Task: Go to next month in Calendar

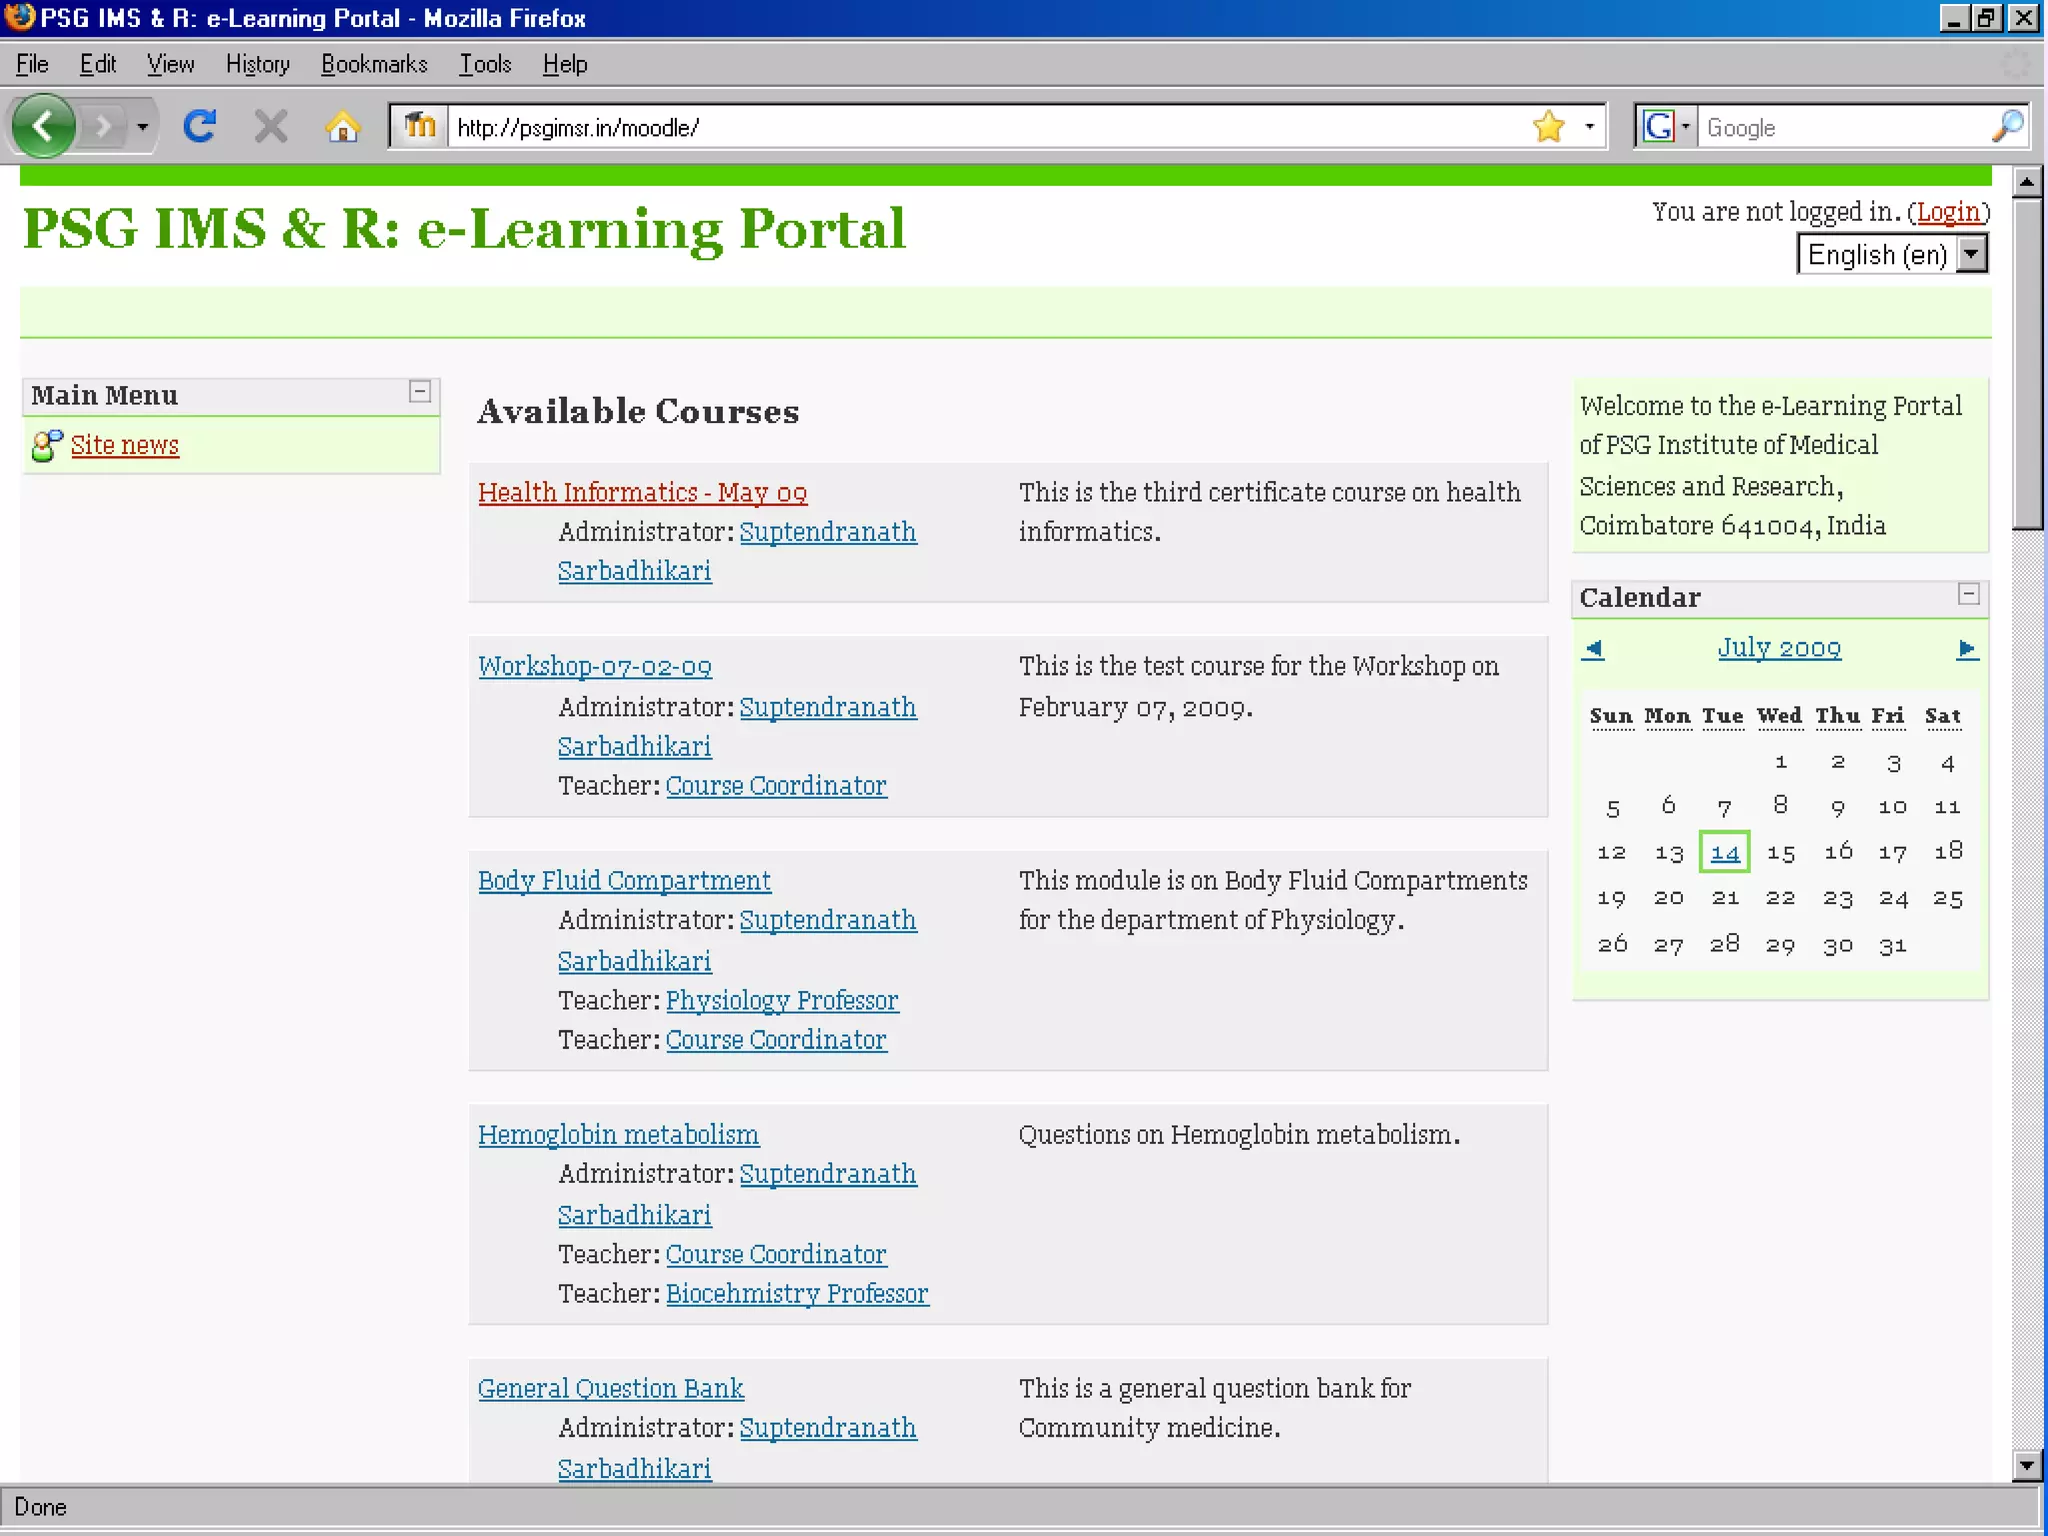Action: [x=1966, y=649]
